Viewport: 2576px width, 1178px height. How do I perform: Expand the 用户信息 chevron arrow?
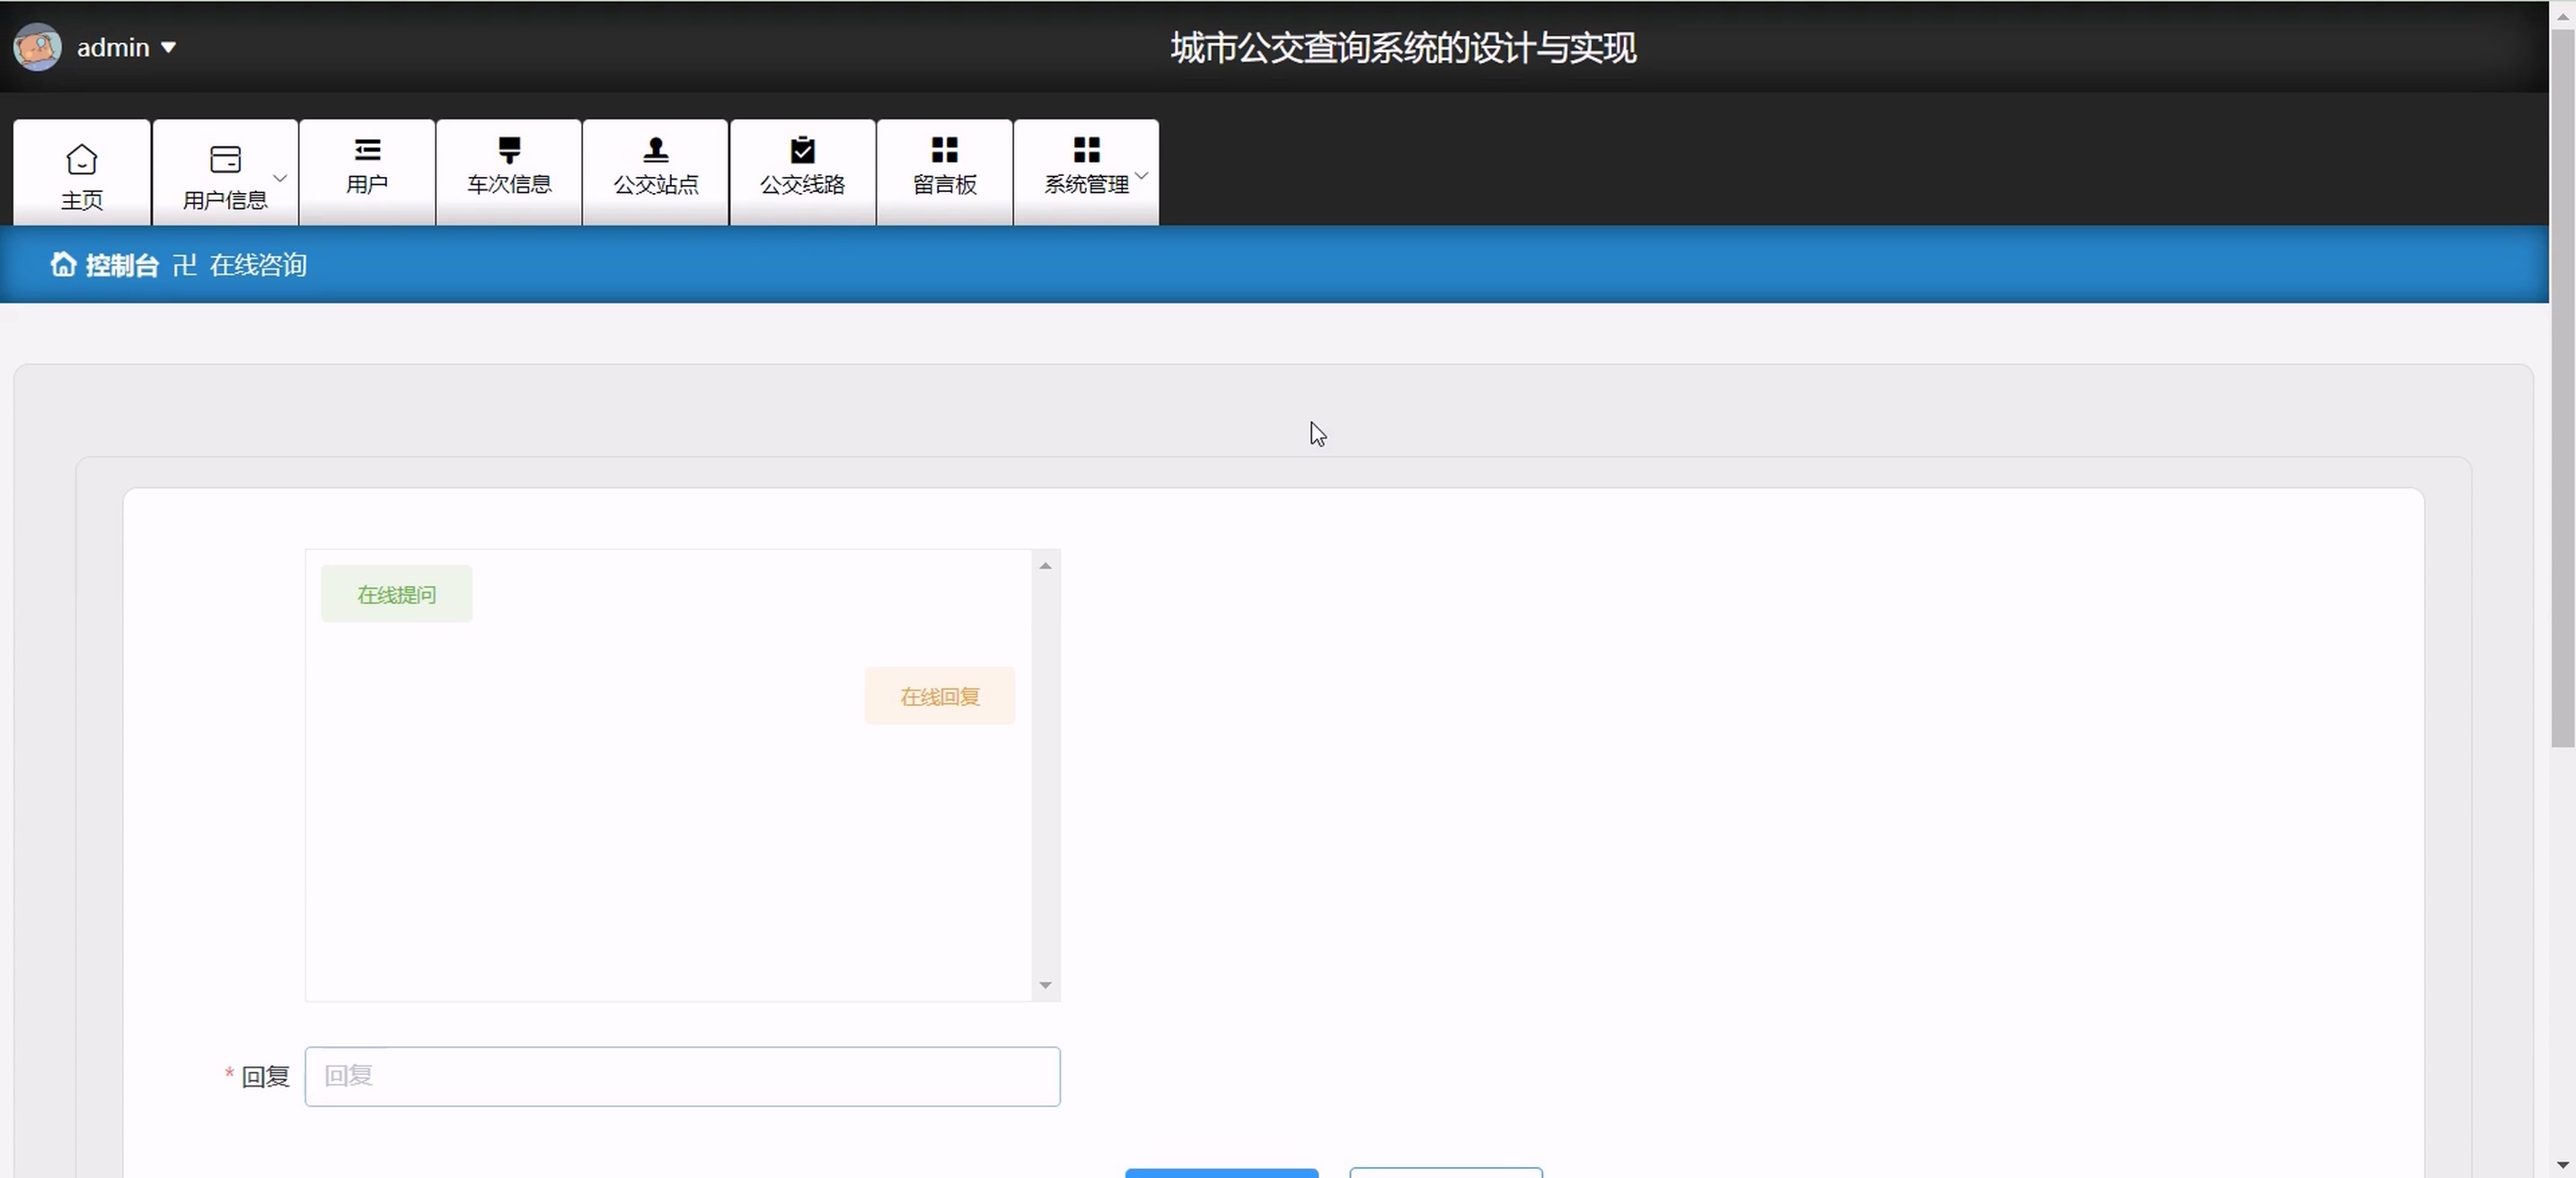pos(280,178)
